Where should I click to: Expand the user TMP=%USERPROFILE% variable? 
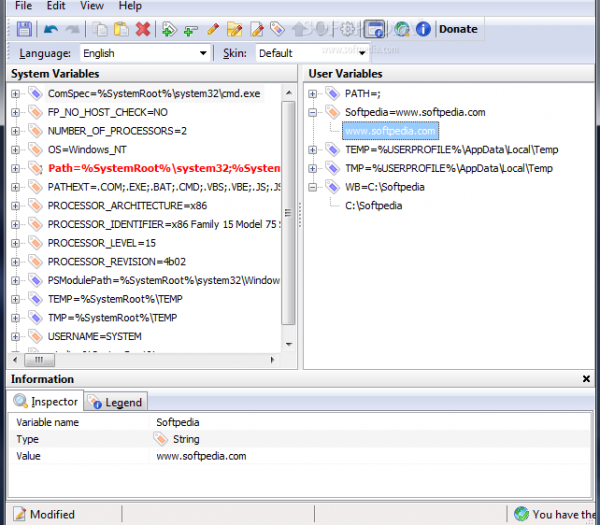(313, 168)
